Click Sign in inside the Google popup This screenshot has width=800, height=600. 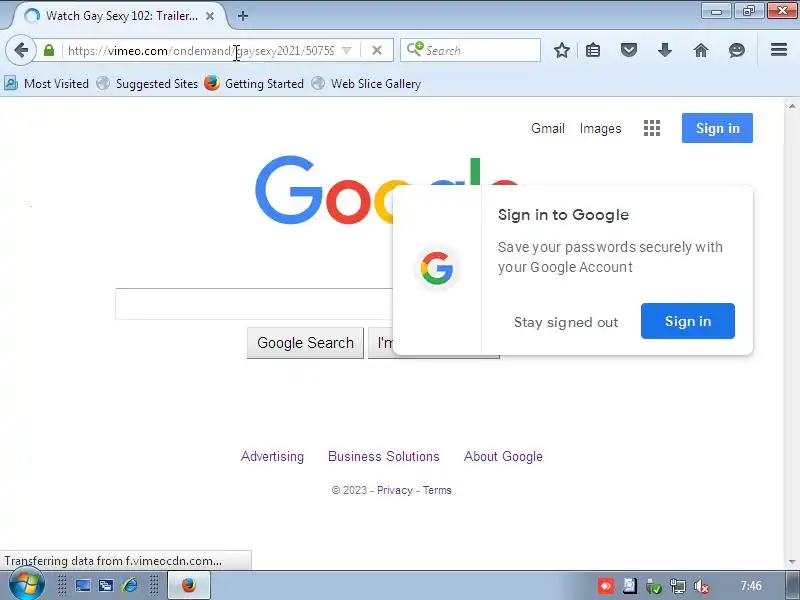coord(687,321)
